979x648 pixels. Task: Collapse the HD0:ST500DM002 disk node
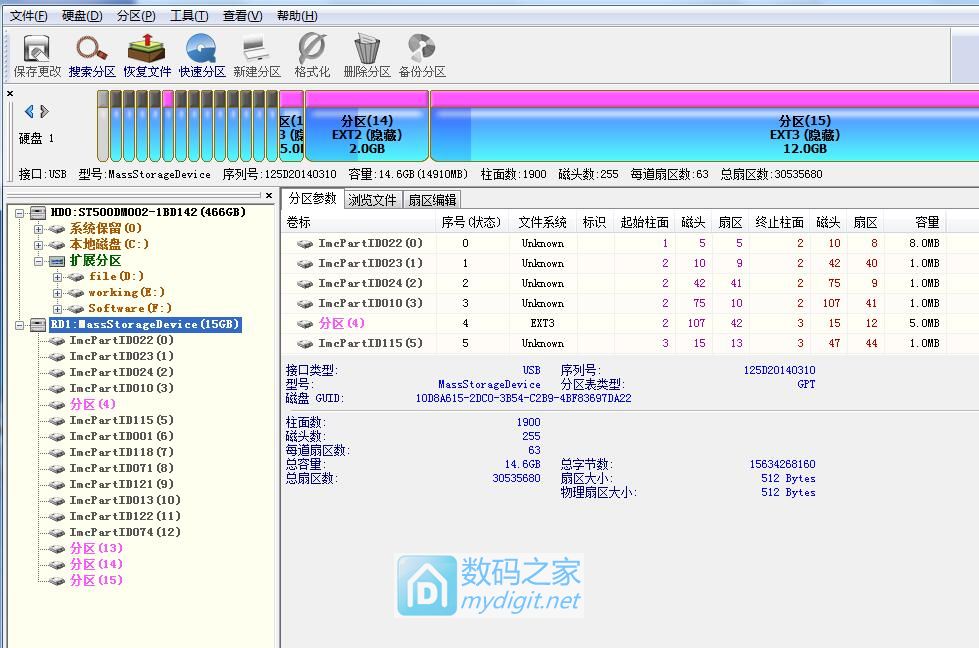(x=20, y=213)
